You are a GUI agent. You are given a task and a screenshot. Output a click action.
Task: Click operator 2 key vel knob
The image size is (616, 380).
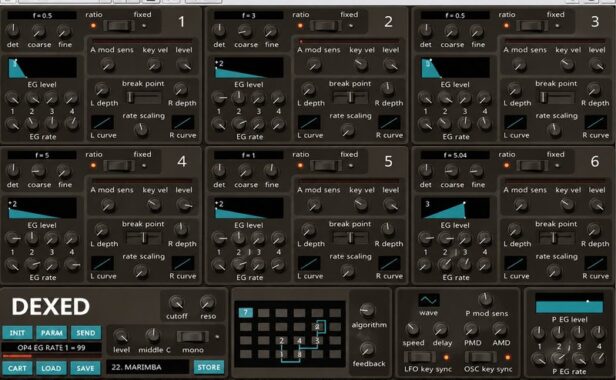tap(360, 64)
